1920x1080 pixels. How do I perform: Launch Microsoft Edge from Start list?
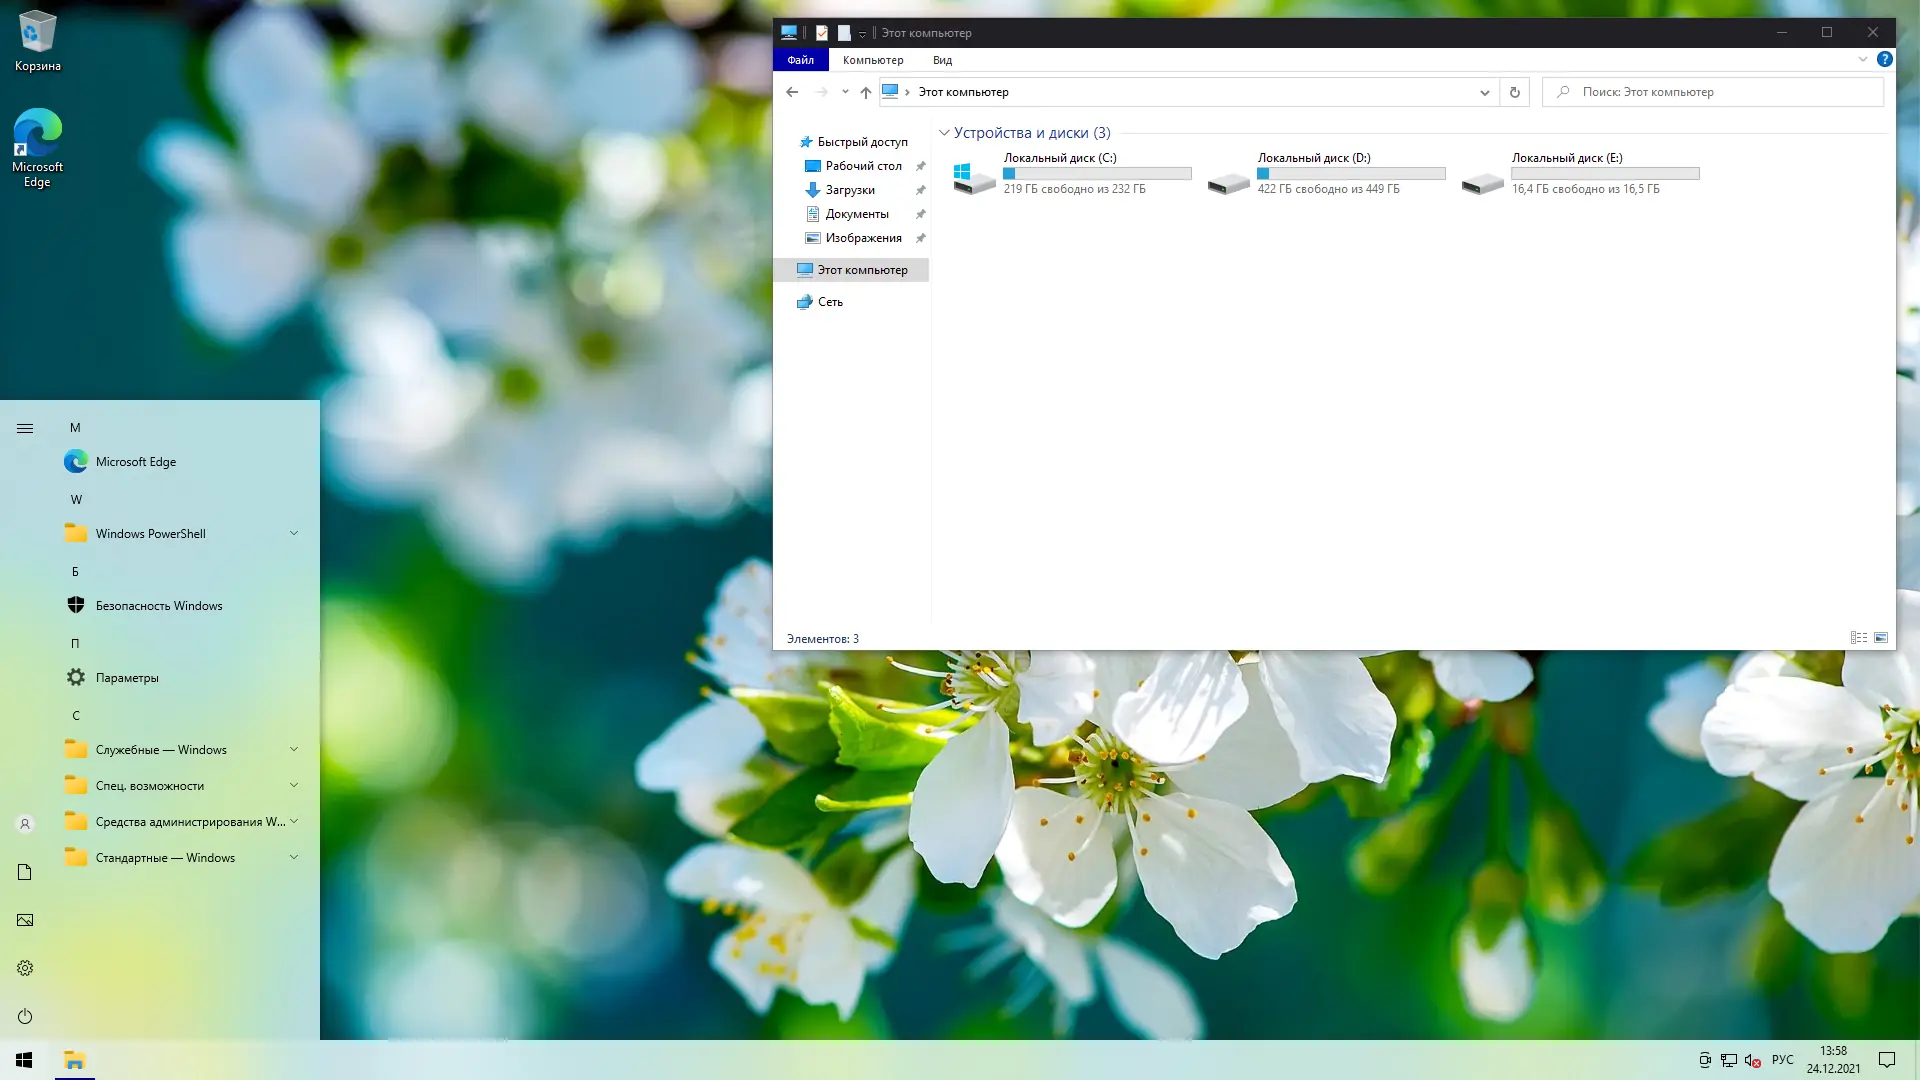135,461
